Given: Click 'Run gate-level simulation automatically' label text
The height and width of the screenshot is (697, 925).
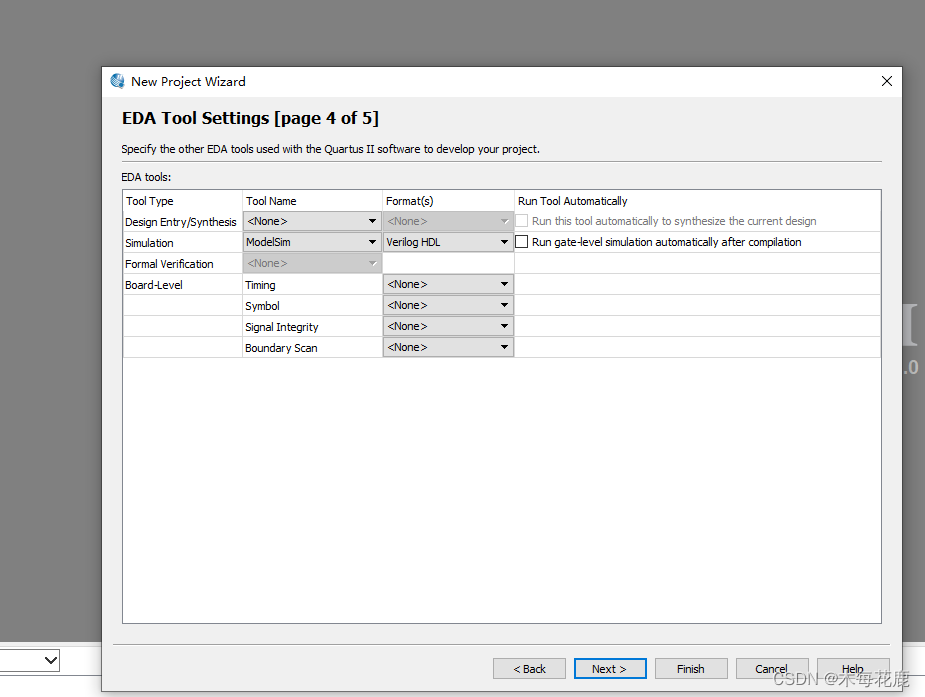Looking at the screenshot, I should [x=667, y=242].
